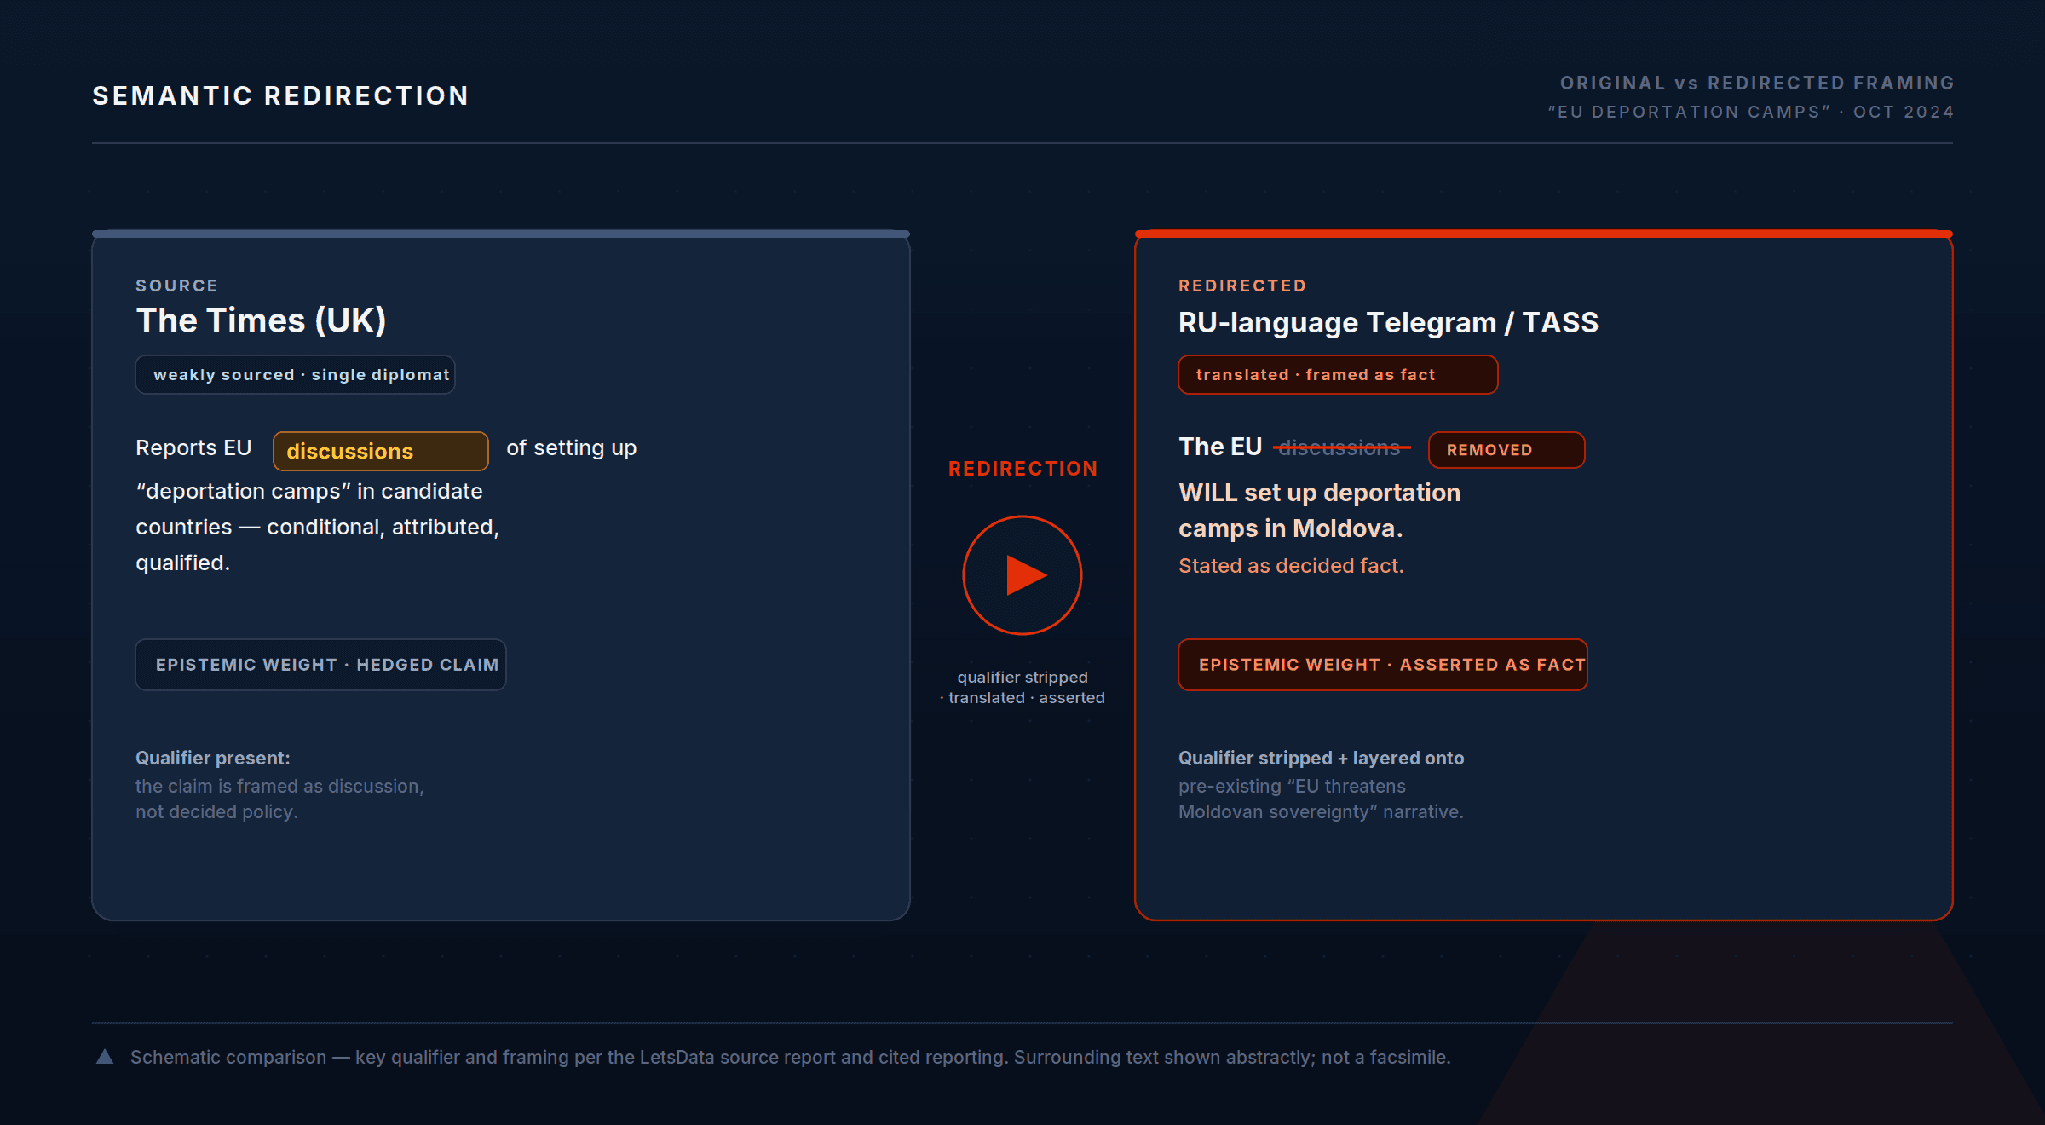Click "Reports EU" text in source card

[x=194, y=448]
